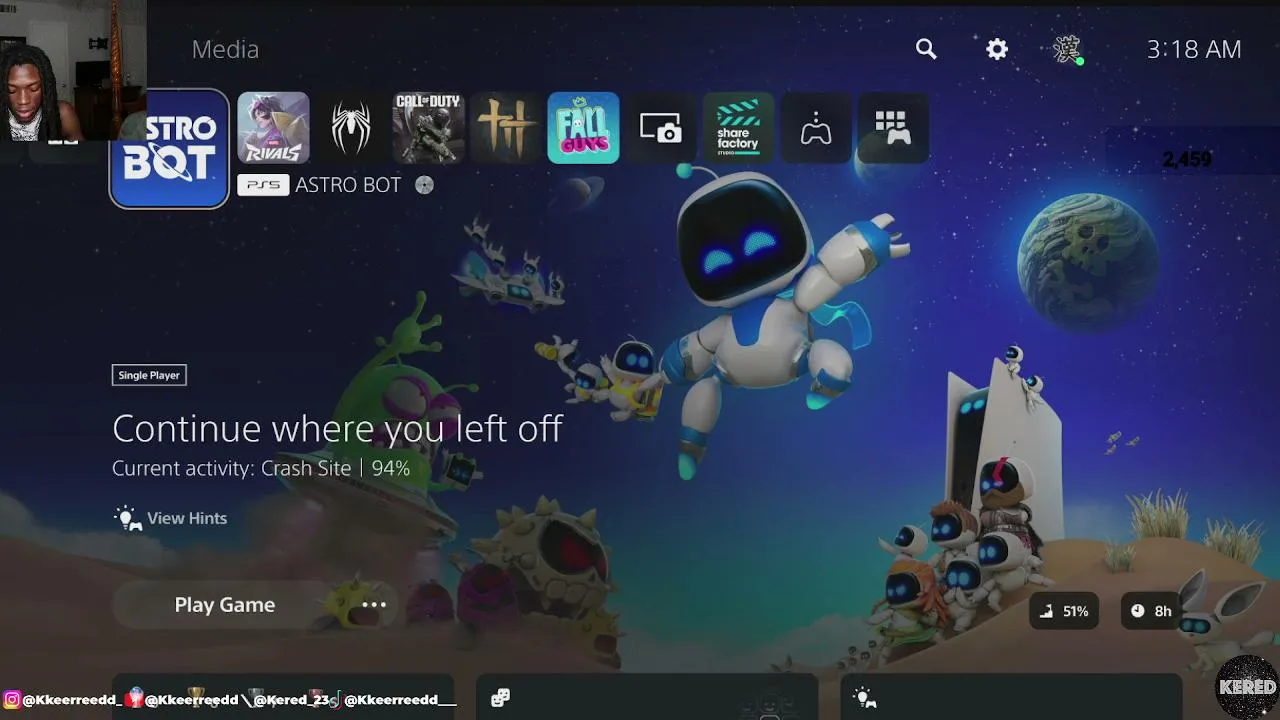Open the Marvel Rivals game tile
1280x720 pixels.
[273, 128]
